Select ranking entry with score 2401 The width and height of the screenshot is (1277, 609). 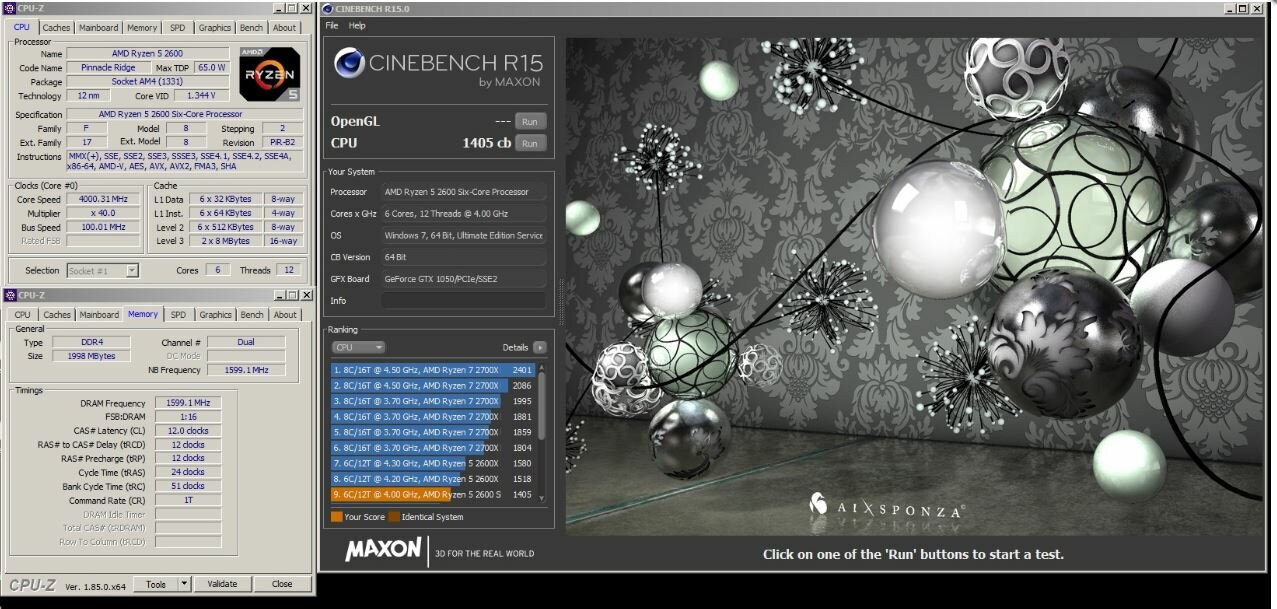coord(433,370)
